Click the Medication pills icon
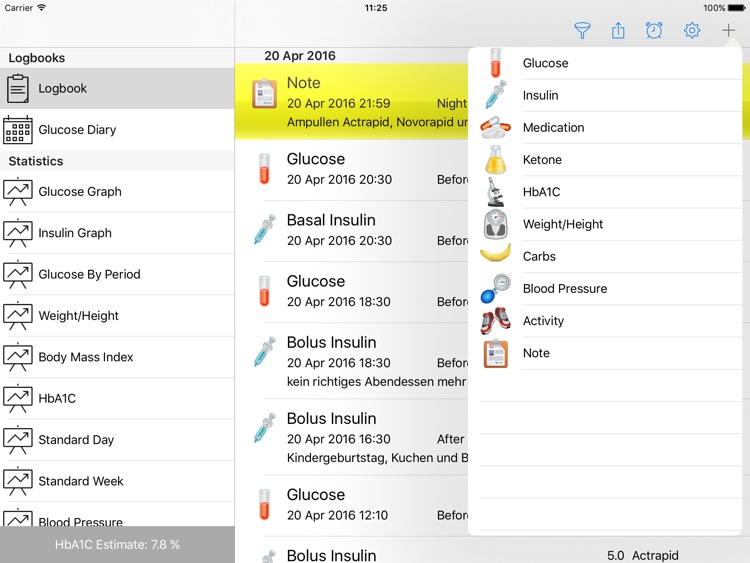750x563 pixels. 496,127
